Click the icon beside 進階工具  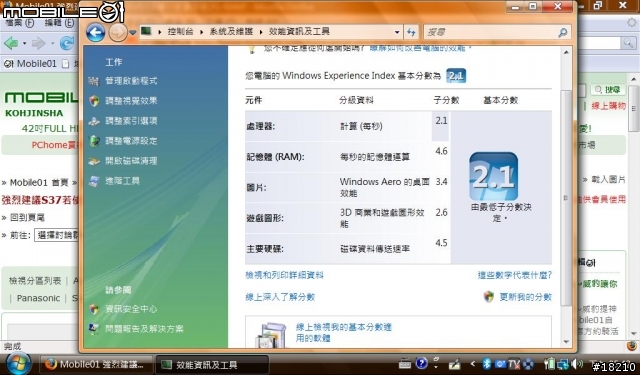click(94, 181)
